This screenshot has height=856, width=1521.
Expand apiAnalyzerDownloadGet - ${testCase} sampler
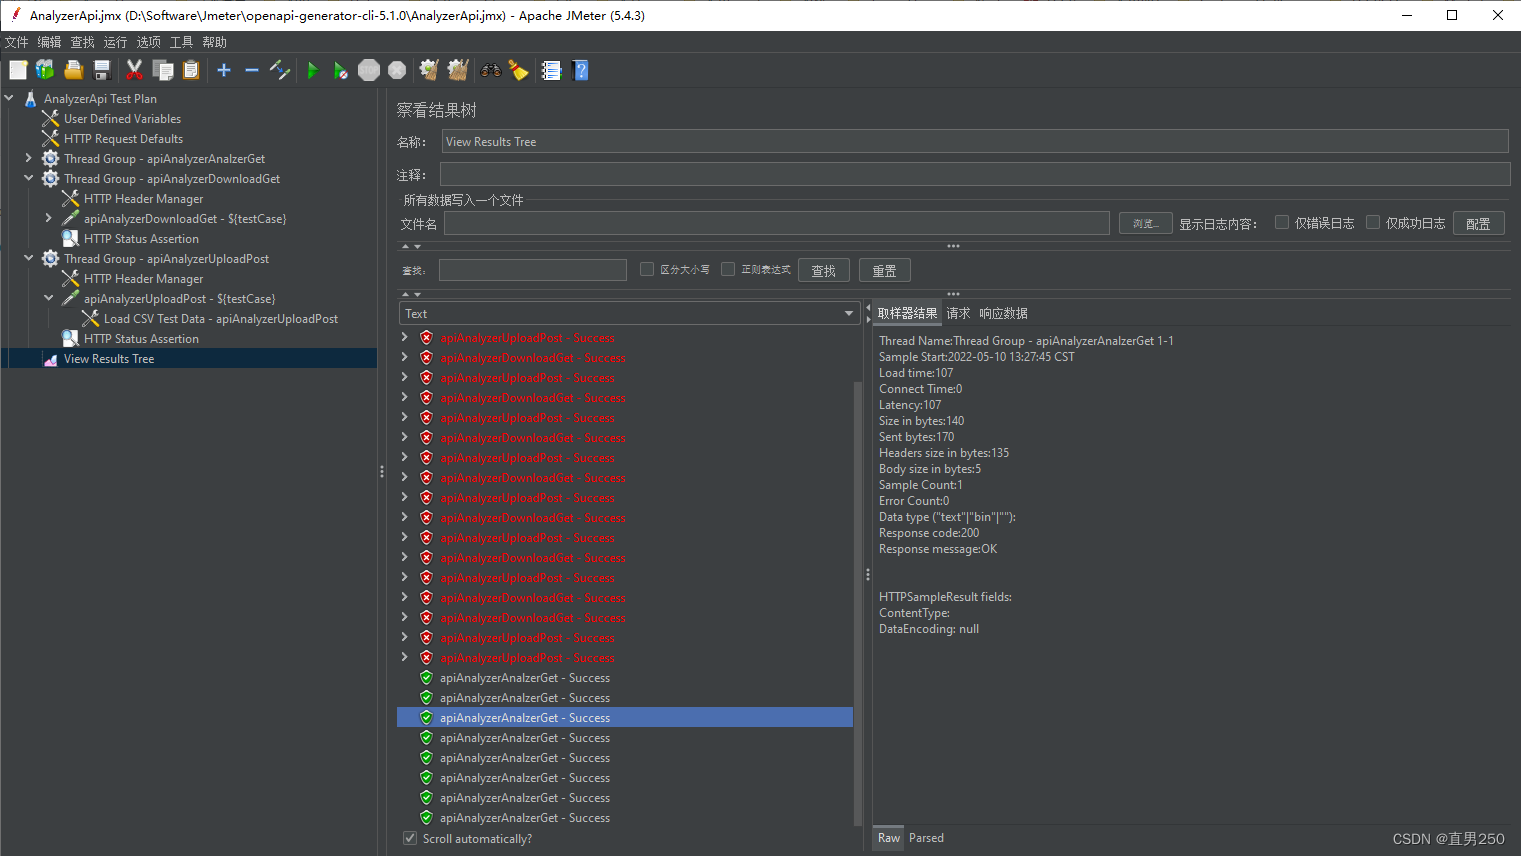click(48, 219)
